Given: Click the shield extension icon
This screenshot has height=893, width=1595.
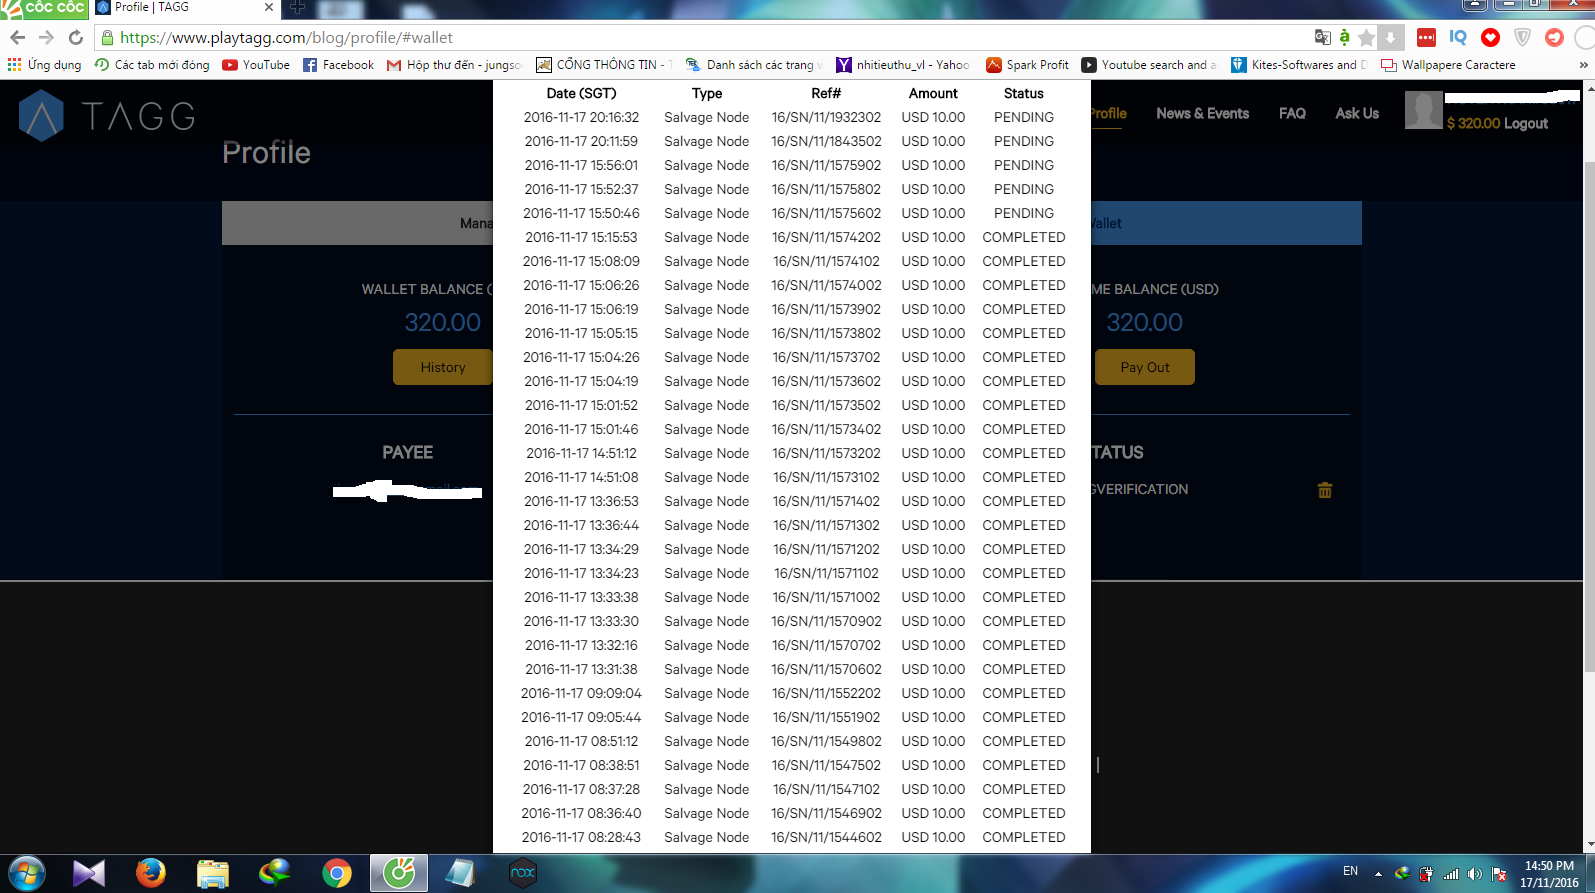Looking at the screenshot, I should 1522,37.
